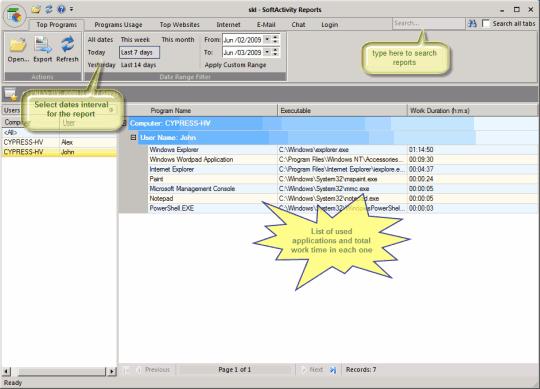Select the CYPRESS-HV John user row
Image resolution: width=540 pixels, height=389 pixels.
[x=59, y=152]
